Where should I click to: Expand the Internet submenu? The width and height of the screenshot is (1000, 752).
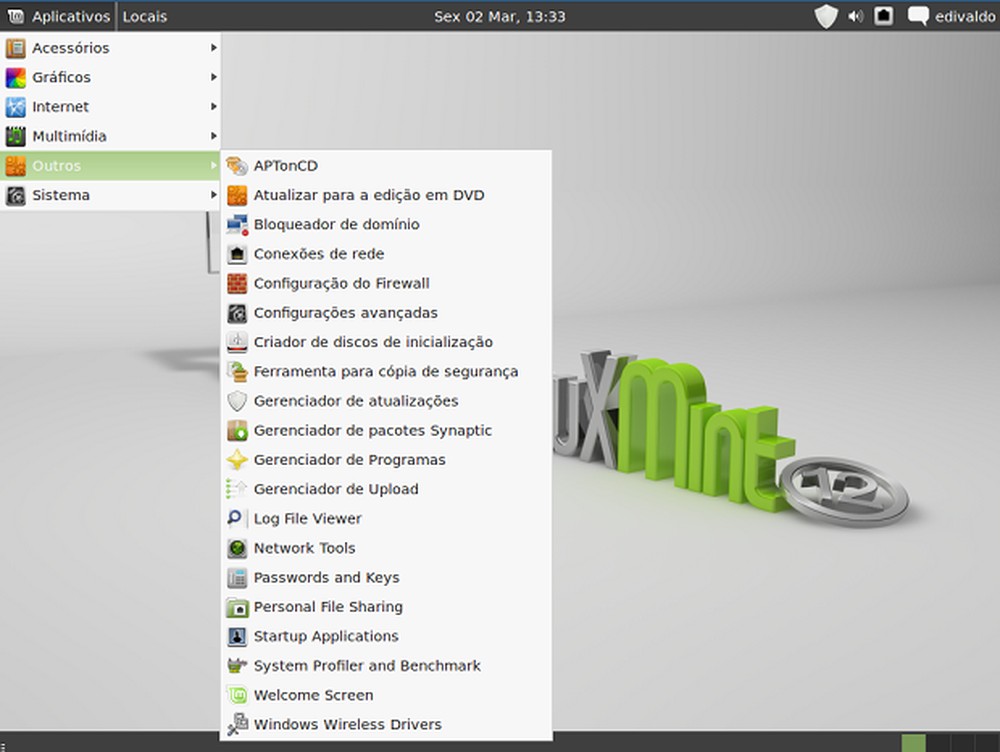coord(61,106)
